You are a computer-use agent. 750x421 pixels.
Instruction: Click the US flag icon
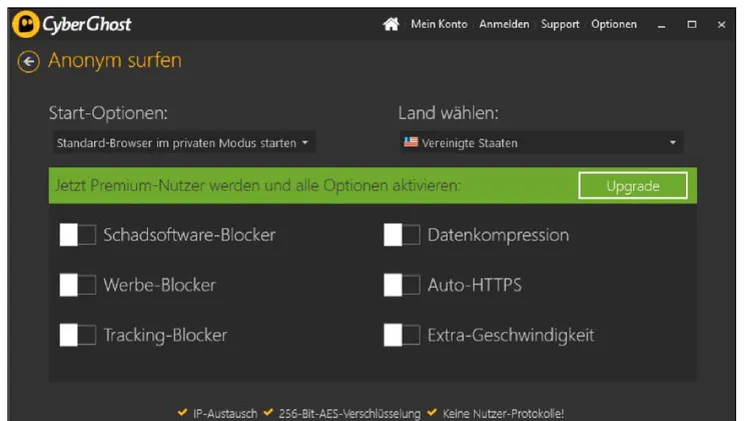click(411, 142)
